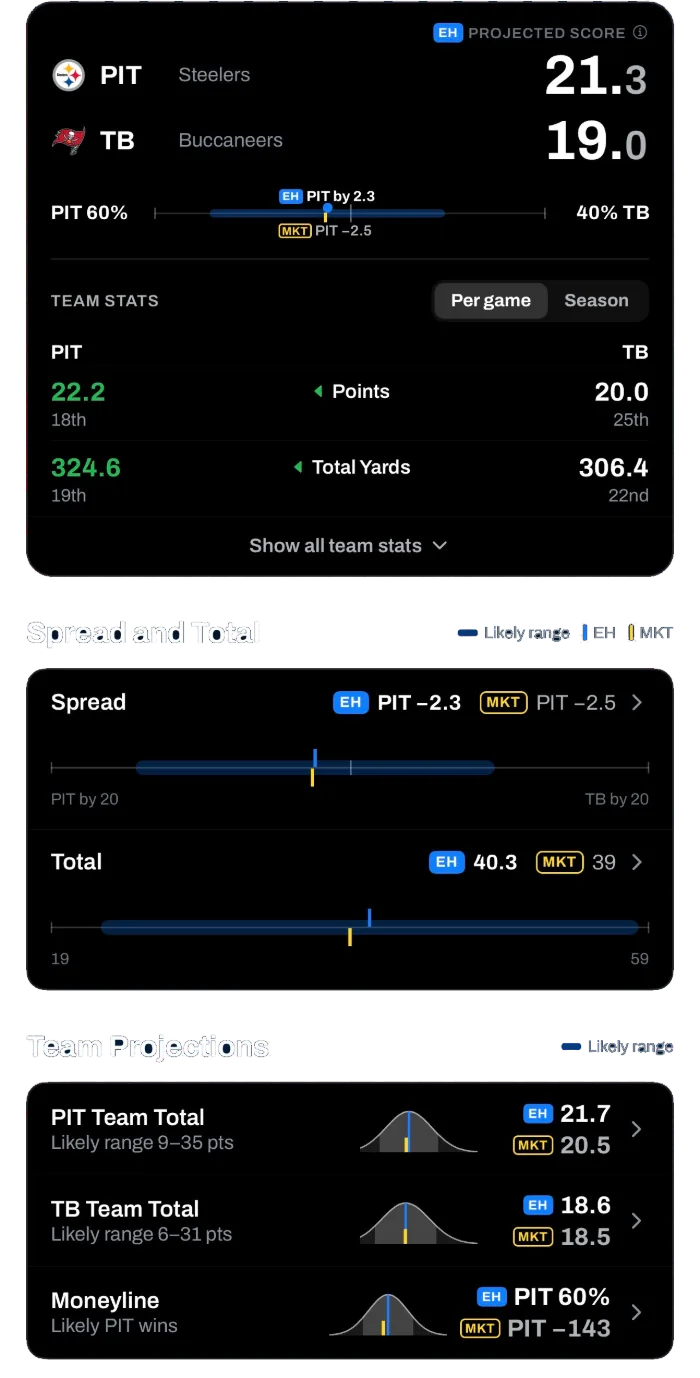Click the blue EH marker on Spread slider
The image size is (700, 1378).
pyautogui.click(x=315, y=758)
